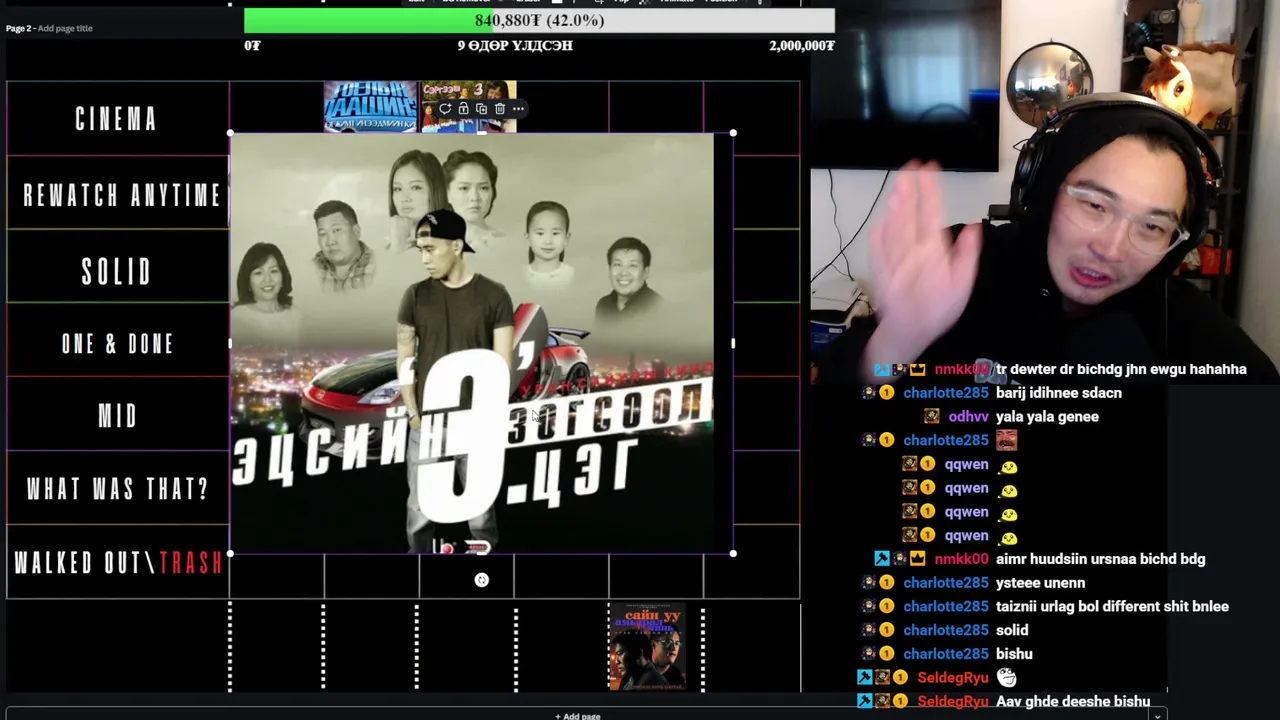Click the Add page button

pyautogui.click(x=578, y=715)
